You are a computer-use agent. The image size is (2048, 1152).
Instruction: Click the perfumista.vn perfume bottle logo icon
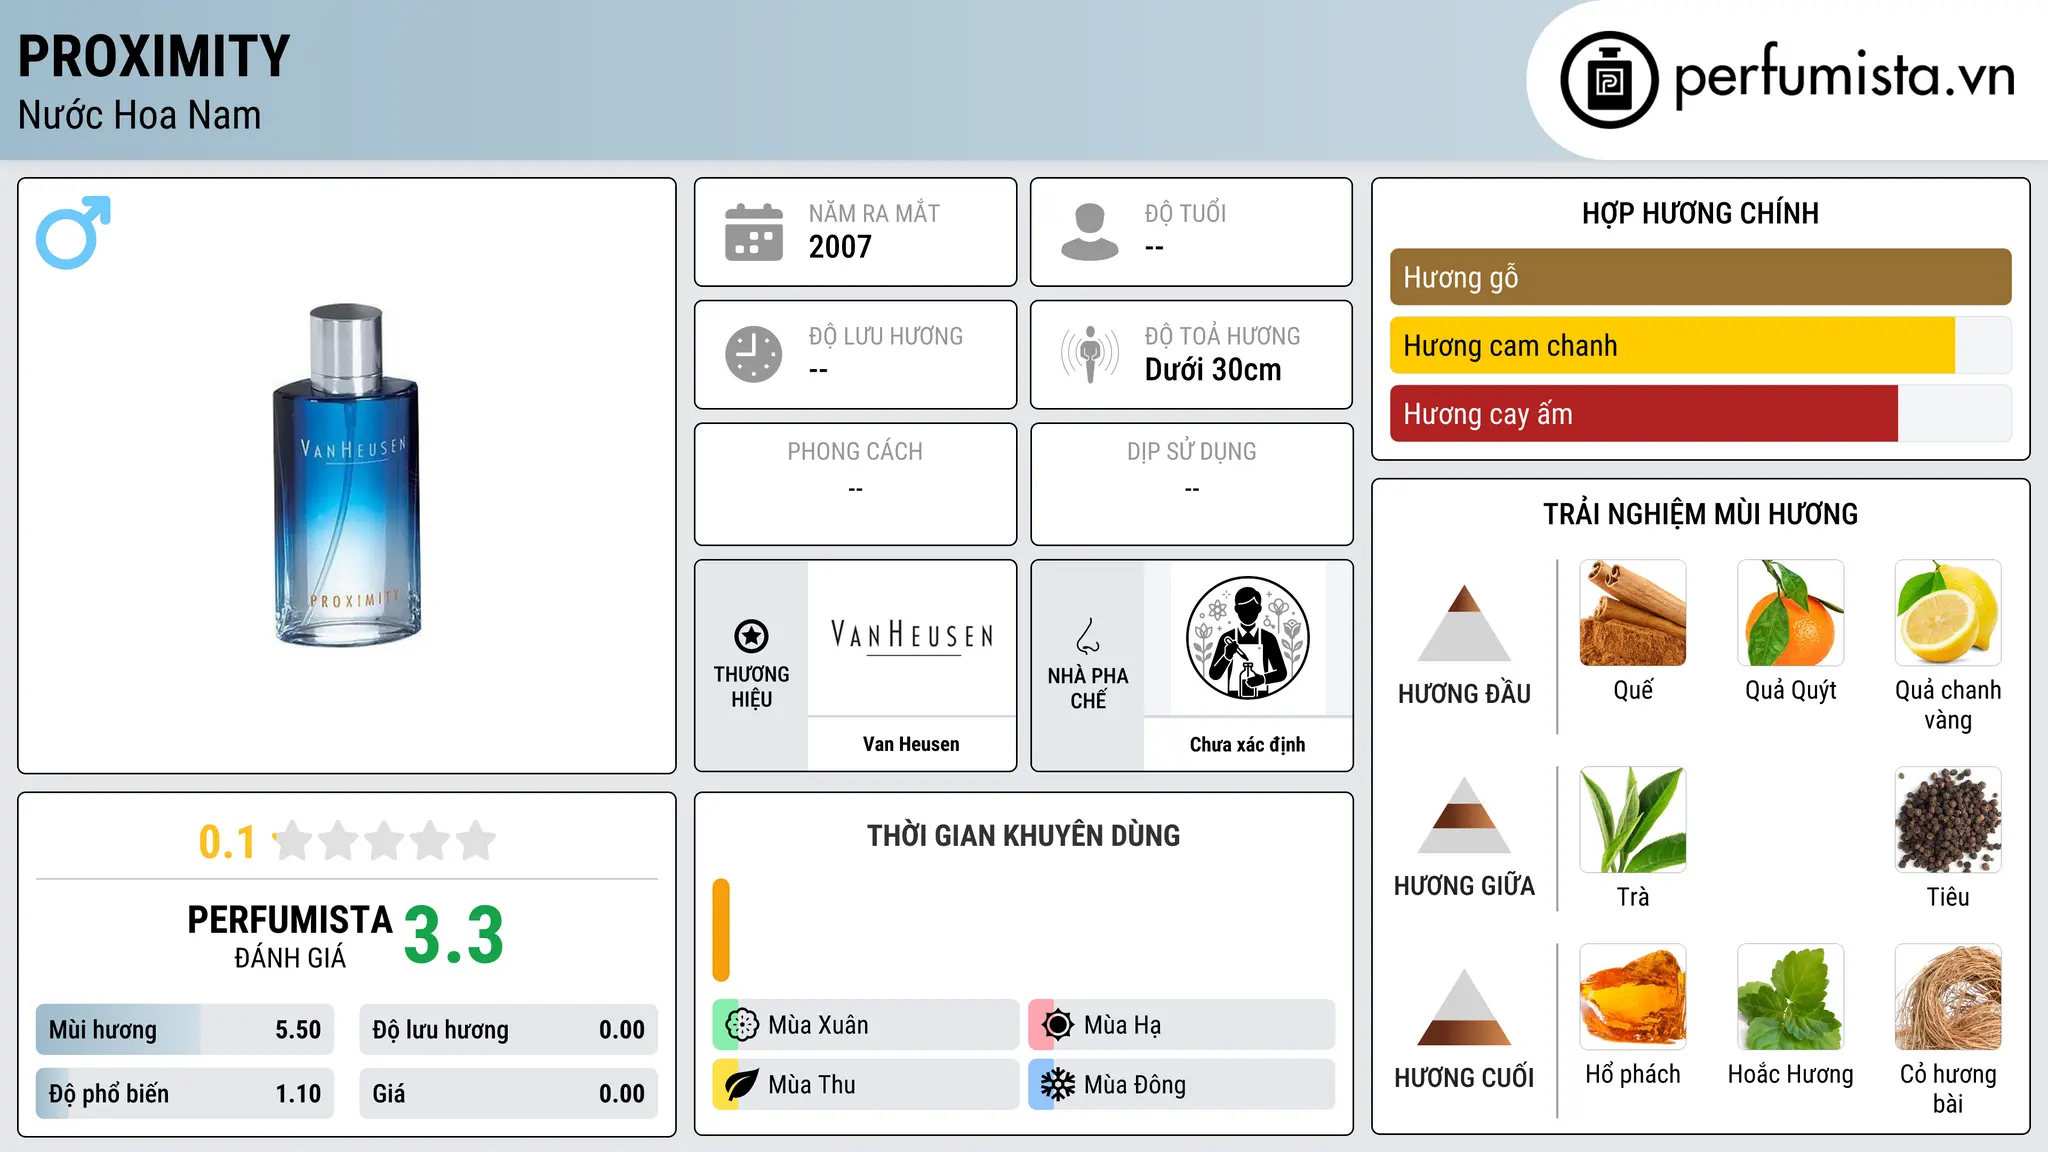1609,80
